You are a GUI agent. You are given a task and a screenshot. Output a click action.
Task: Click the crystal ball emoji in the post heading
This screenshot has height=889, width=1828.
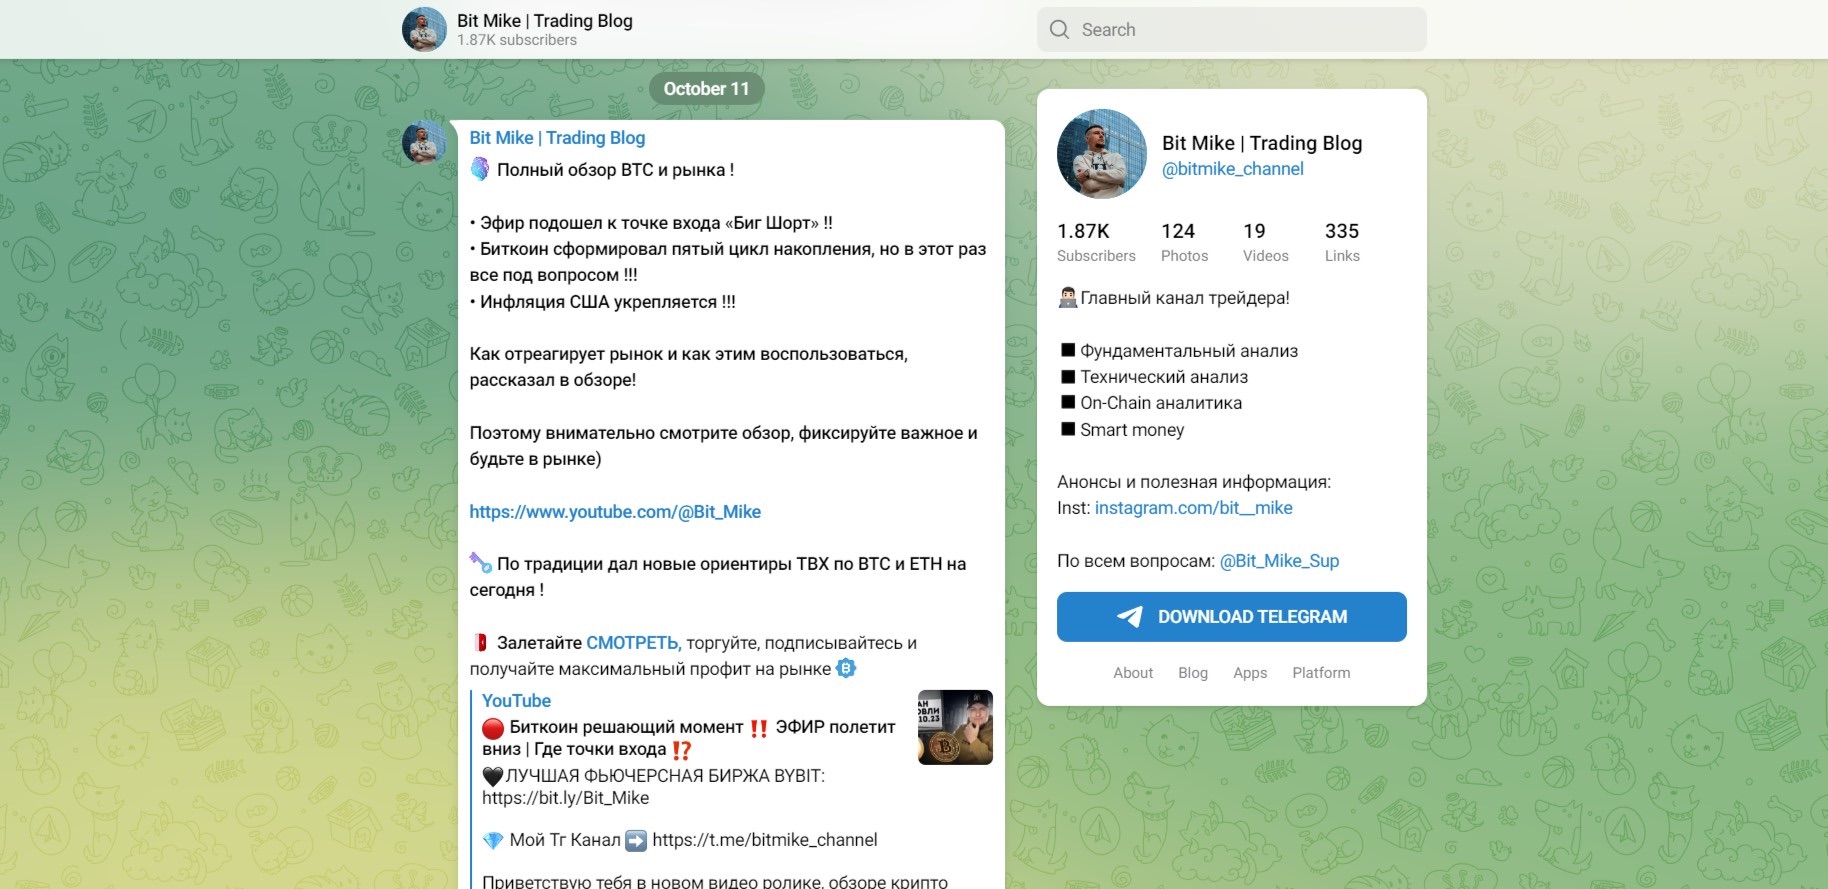coord(480,169)
